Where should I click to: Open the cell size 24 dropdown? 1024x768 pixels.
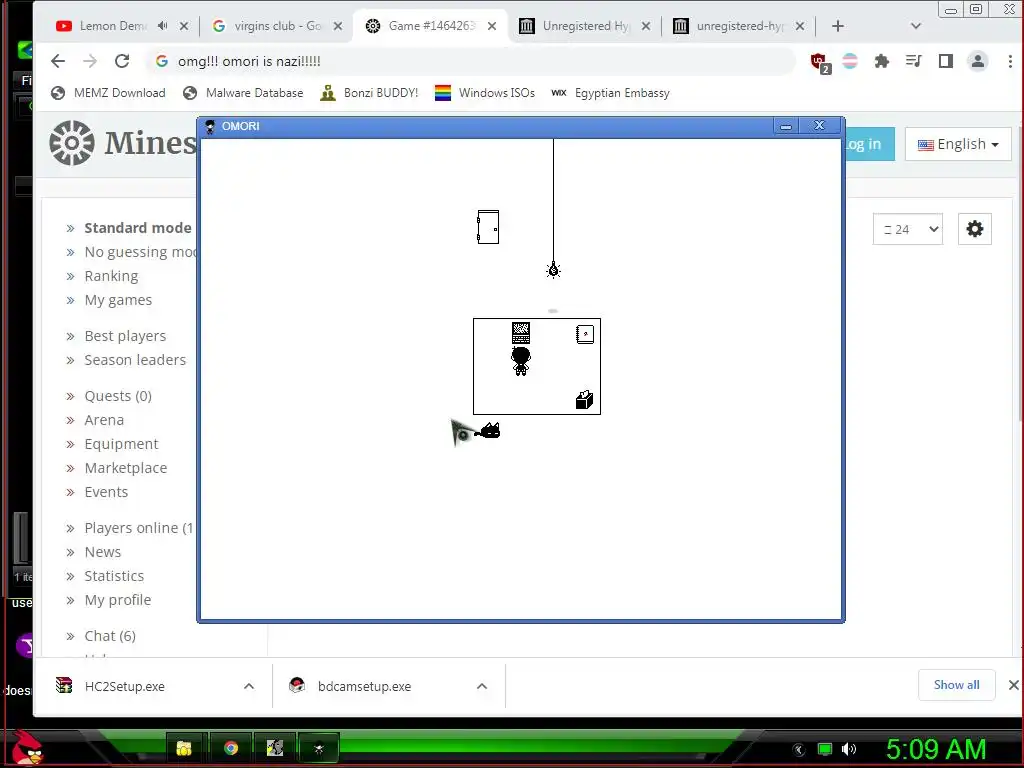point(908,229)
